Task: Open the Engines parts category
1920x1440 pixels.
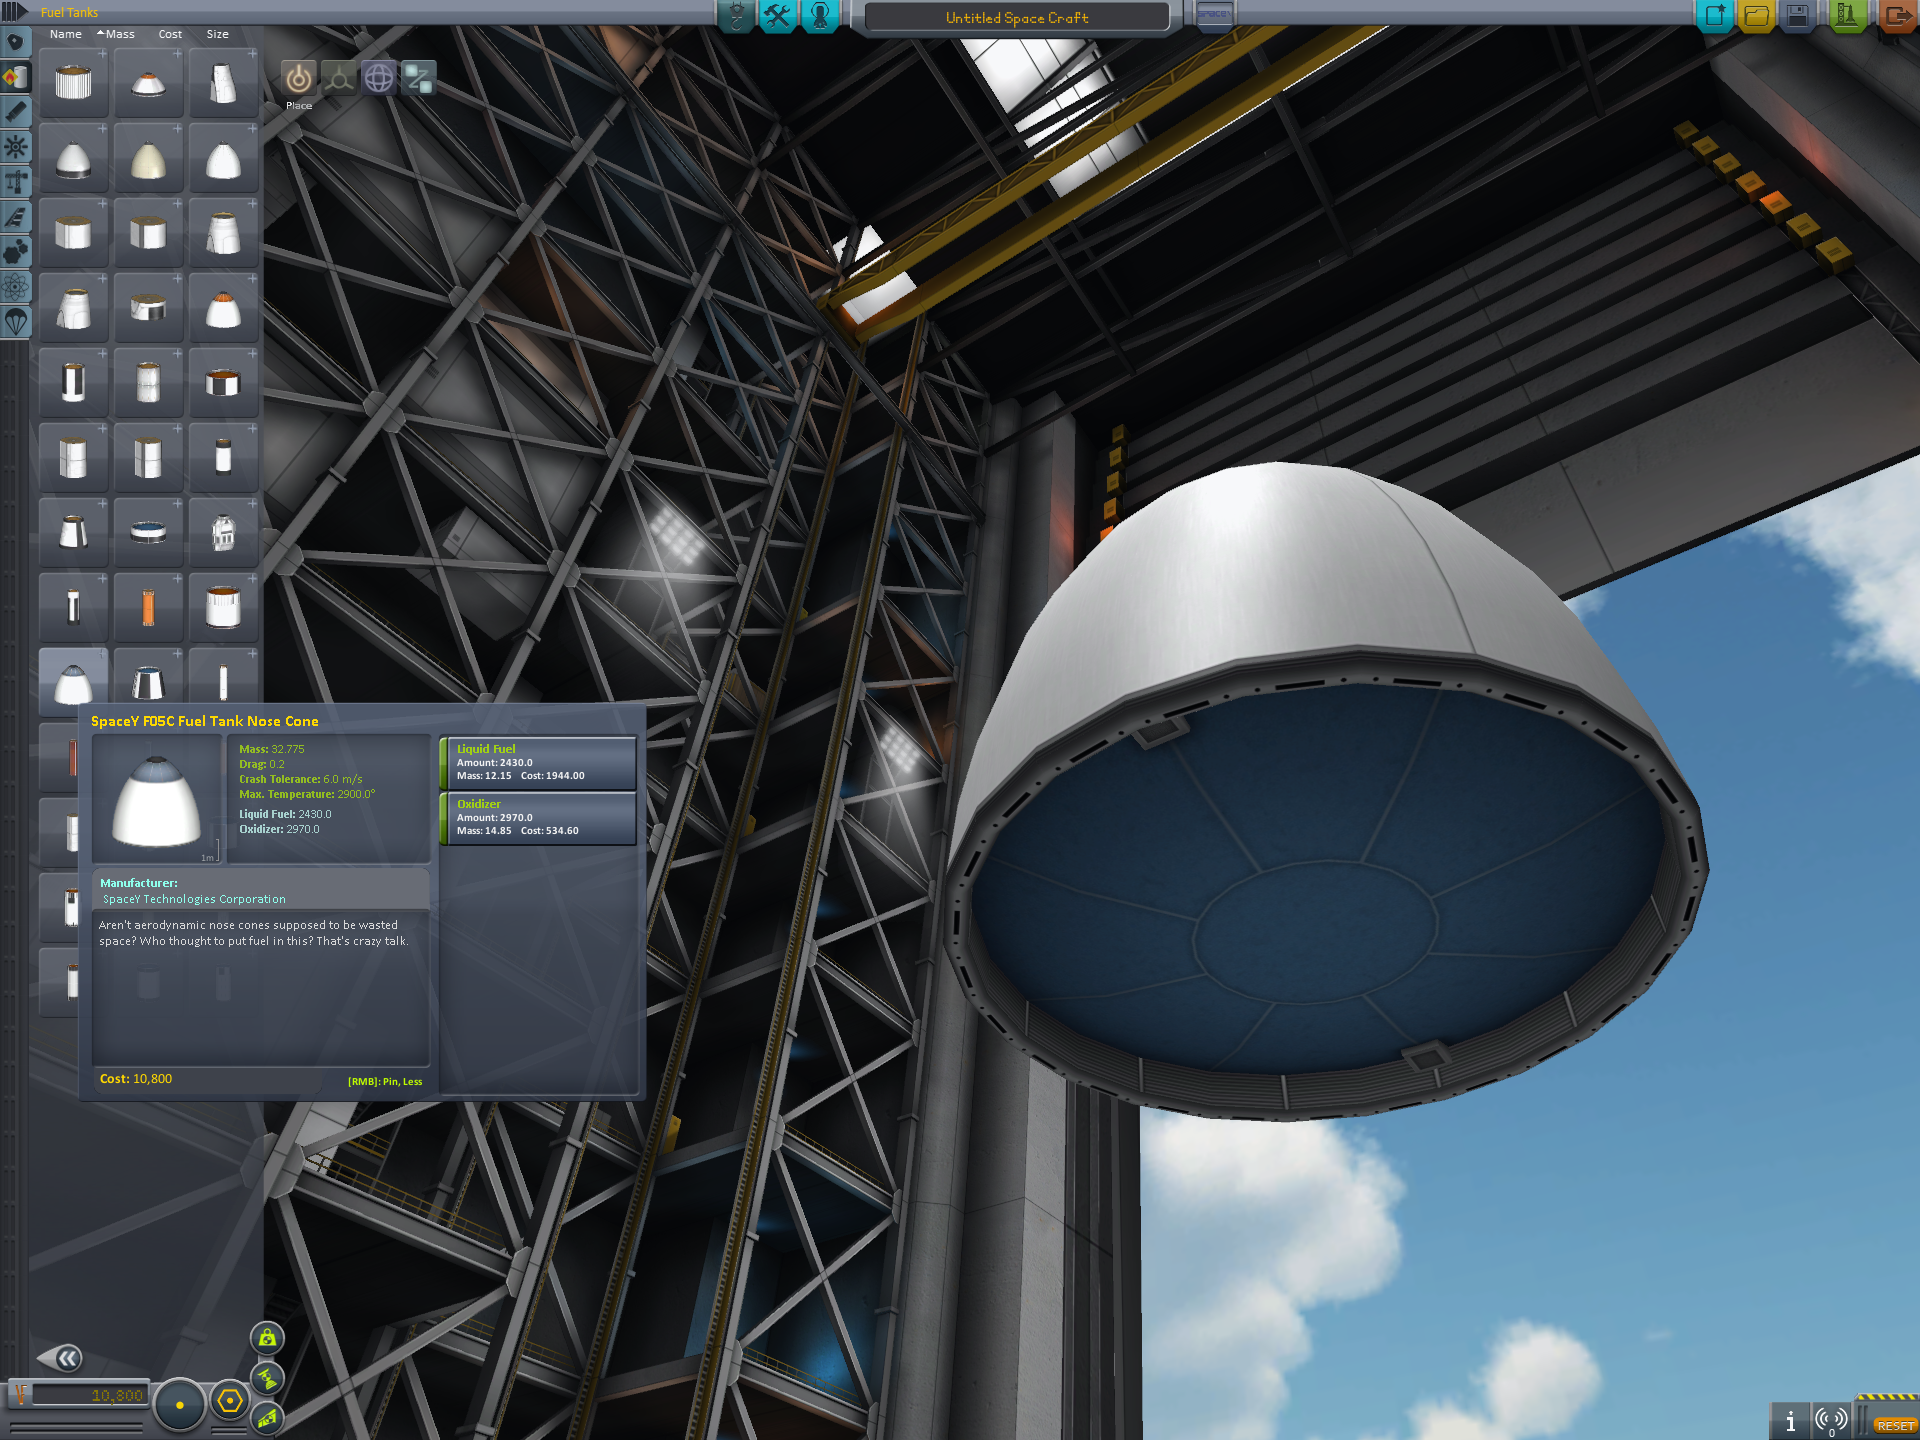Action: 16,112
